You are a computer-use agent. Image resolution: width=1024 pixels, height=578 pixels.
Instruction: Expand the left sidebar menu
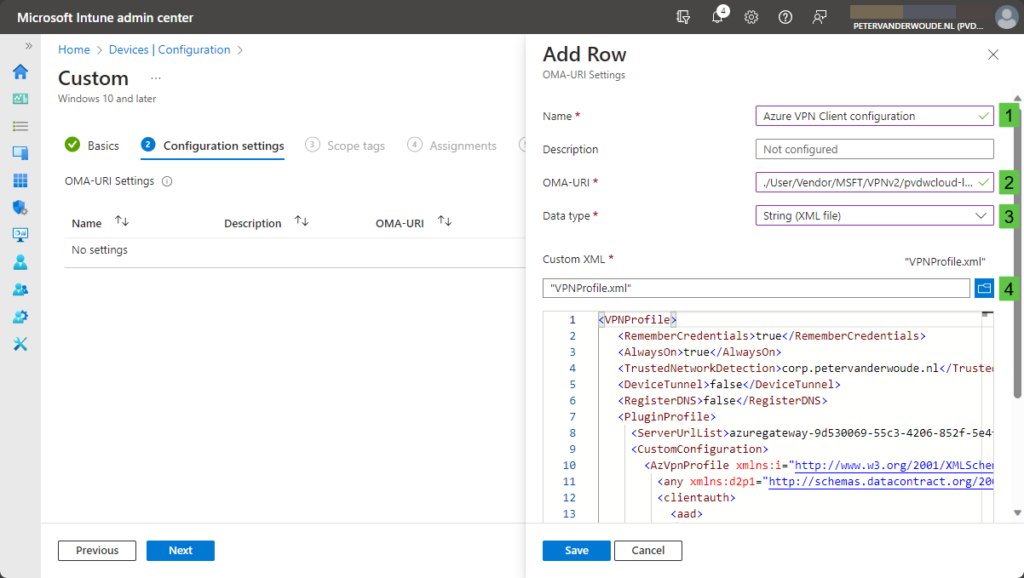28,46
